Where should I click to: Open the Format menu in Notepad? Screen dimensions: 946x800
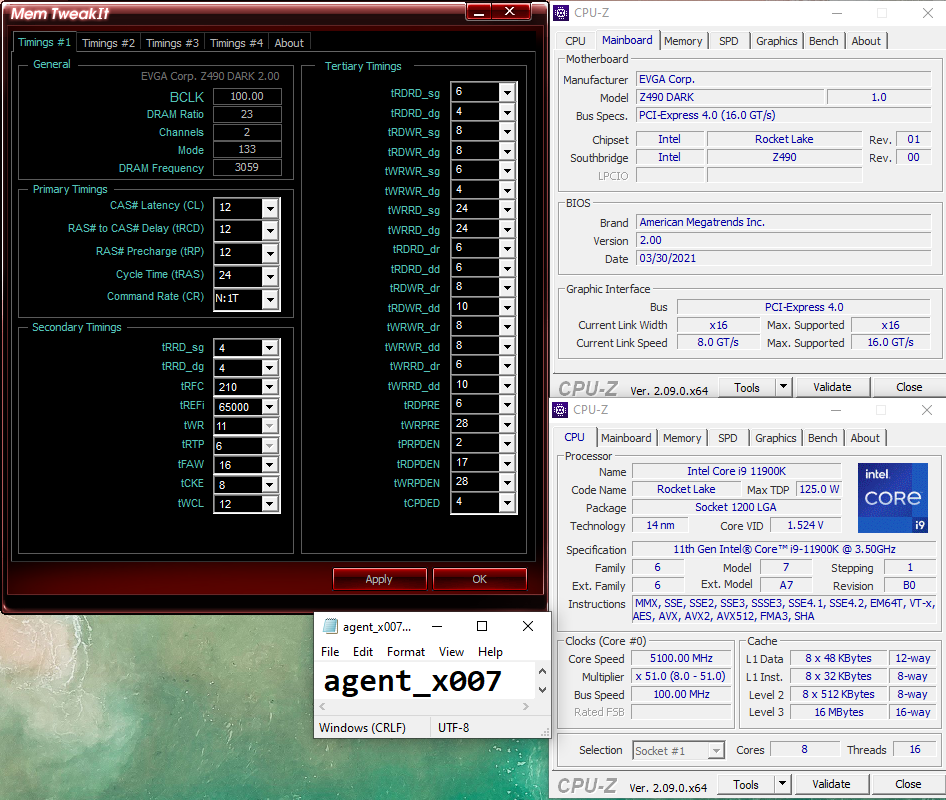[x=406, y=652]
